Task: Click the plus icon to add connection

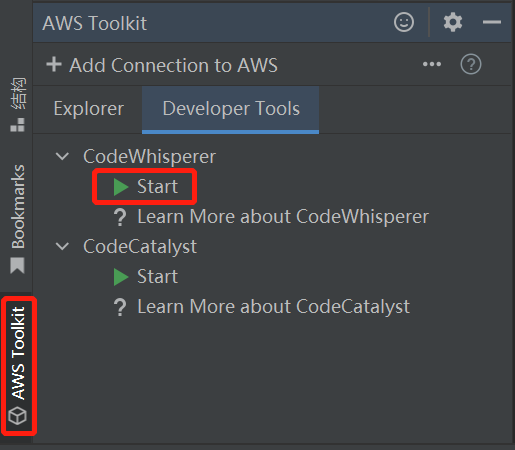Action: (54, 64)
